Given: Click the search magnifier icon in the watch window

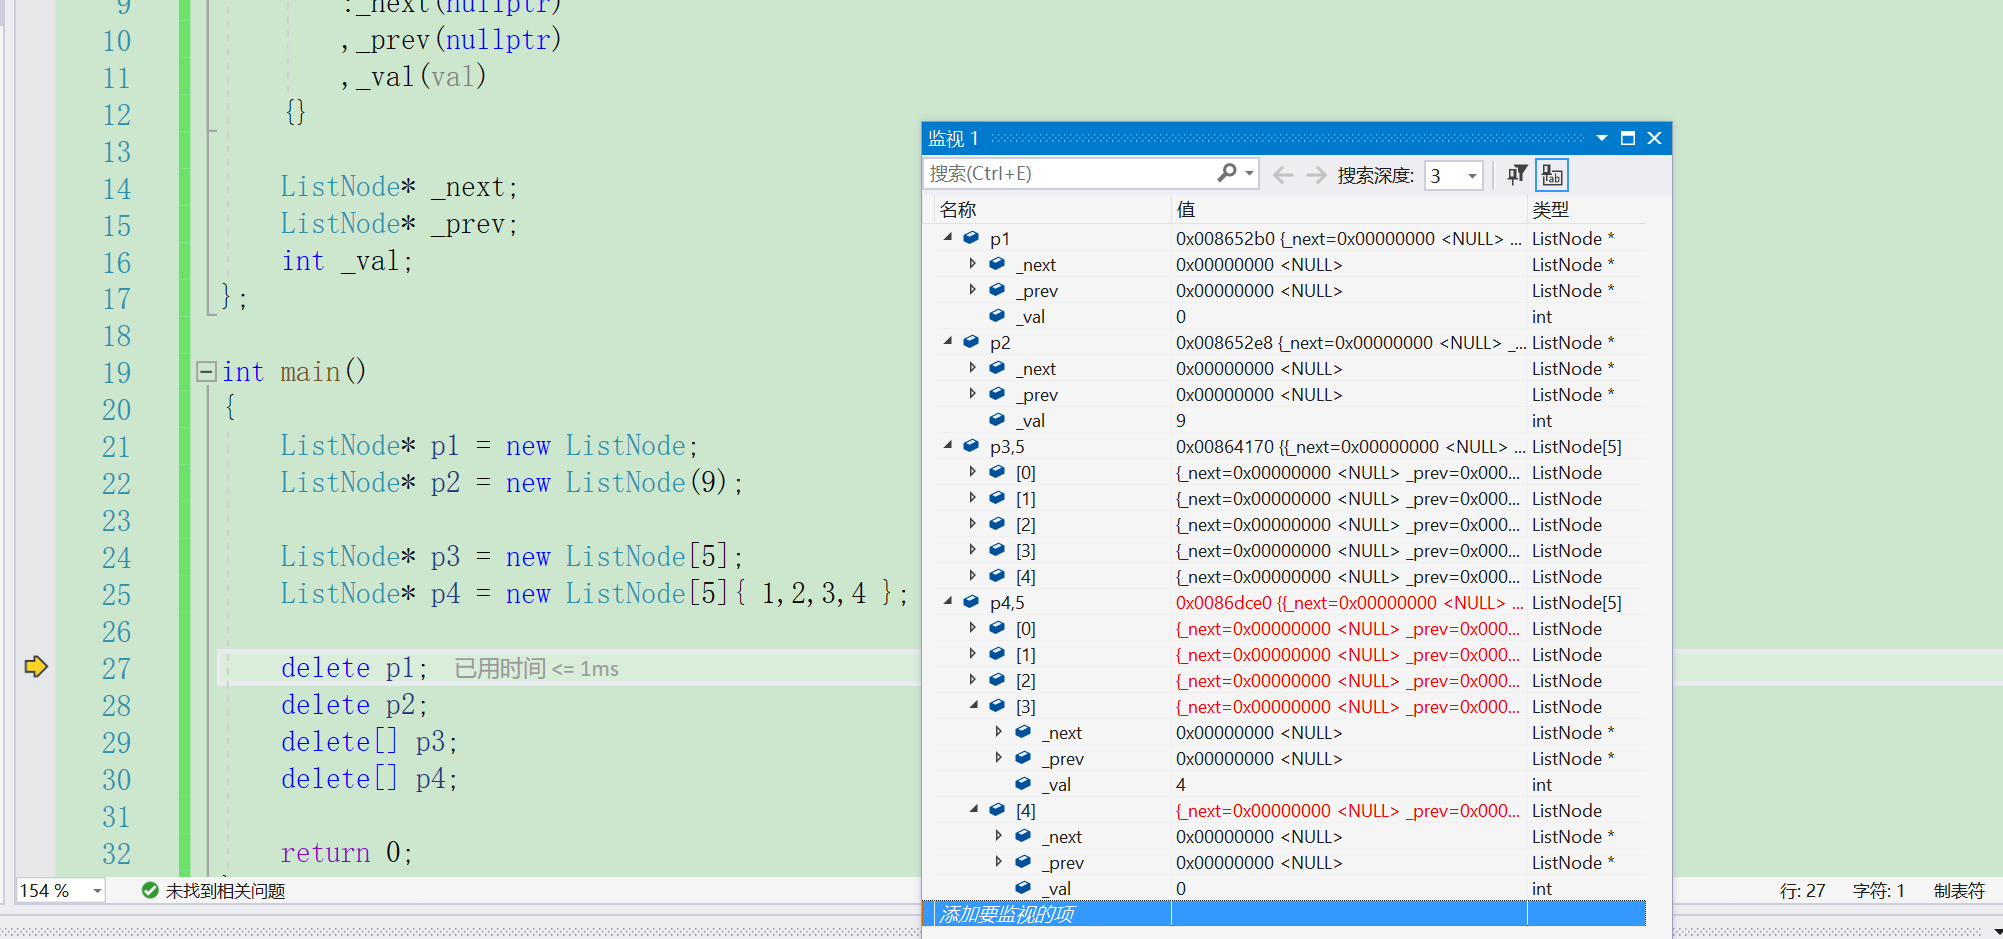Looking at the screenshot, I should (x=1226, y=173).
